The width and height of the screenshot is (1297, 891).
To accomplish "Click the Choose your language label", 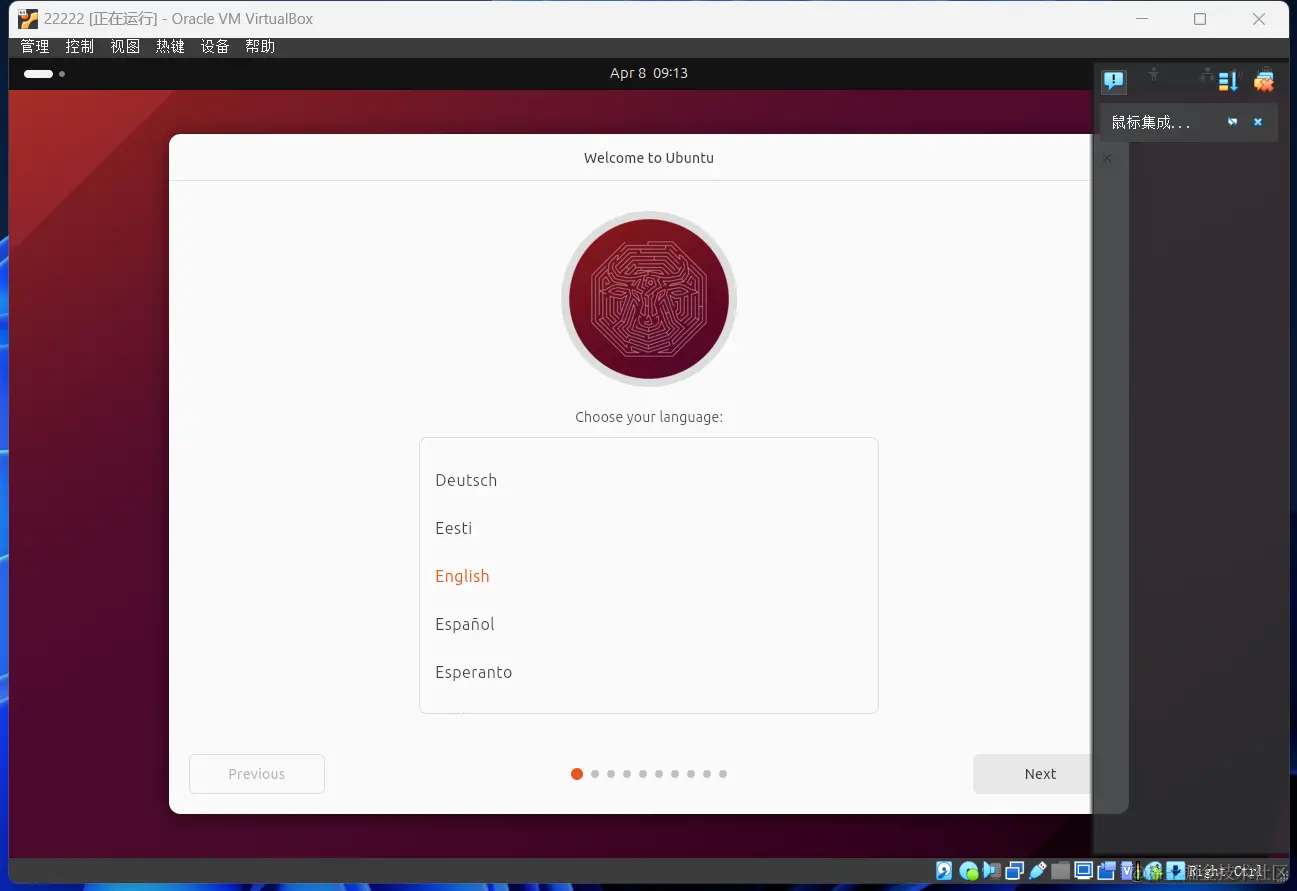I will 649,417.
